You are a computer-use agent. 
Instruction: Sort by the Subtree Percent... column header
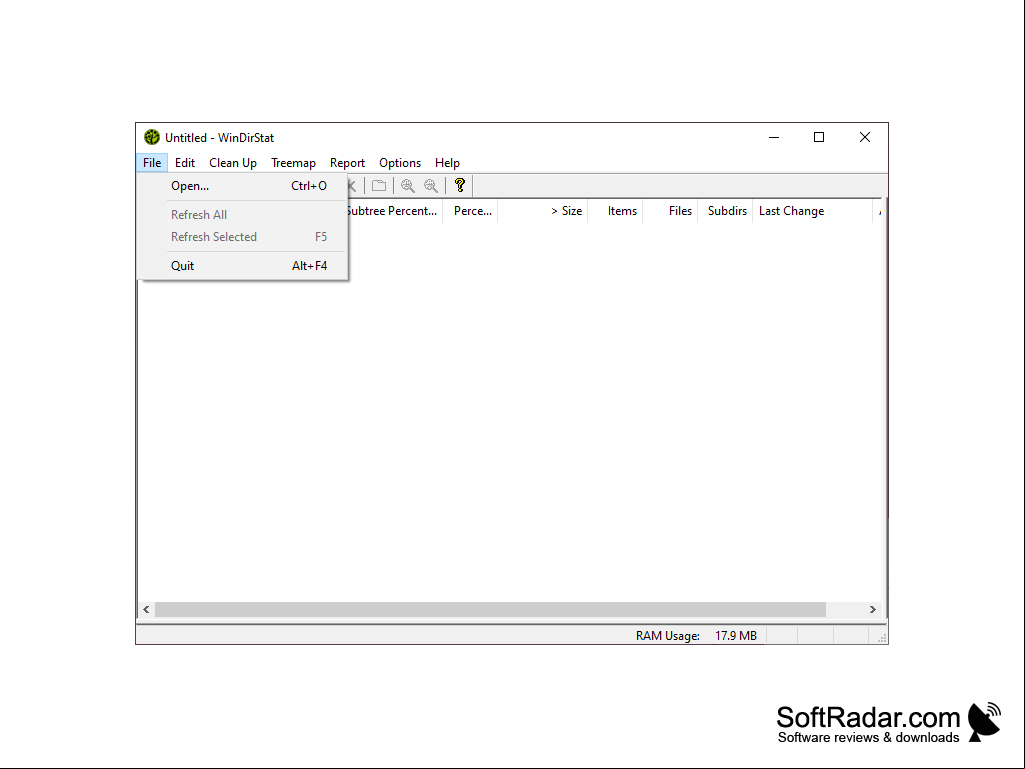pos(395,211)
